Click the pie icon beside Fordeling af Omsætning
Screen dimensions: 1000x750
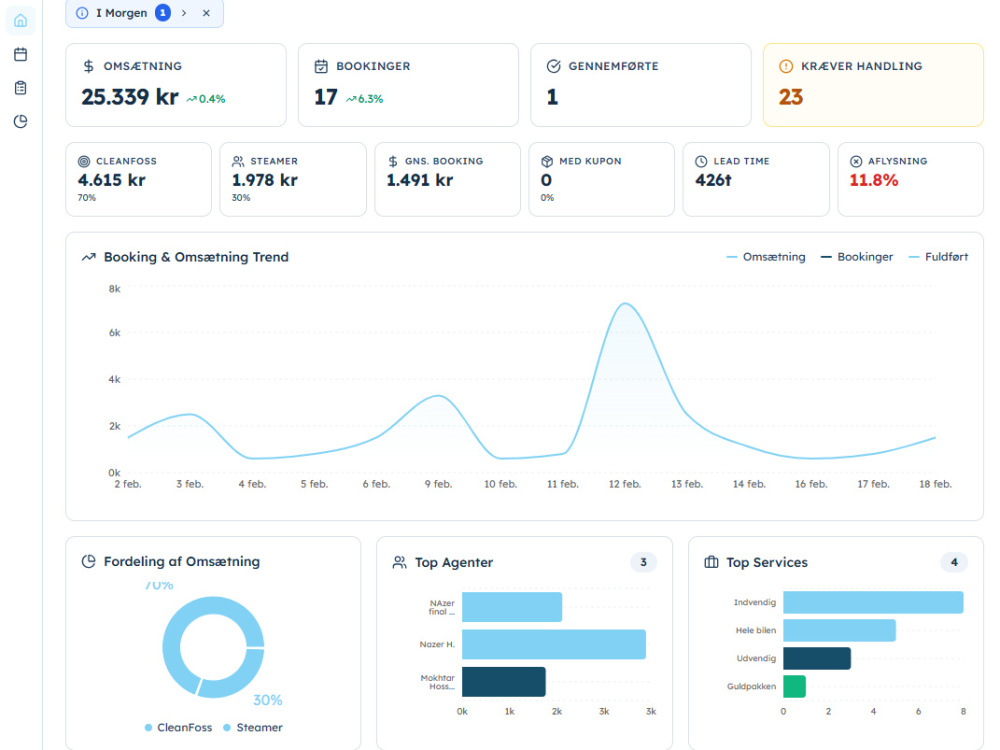89,561
